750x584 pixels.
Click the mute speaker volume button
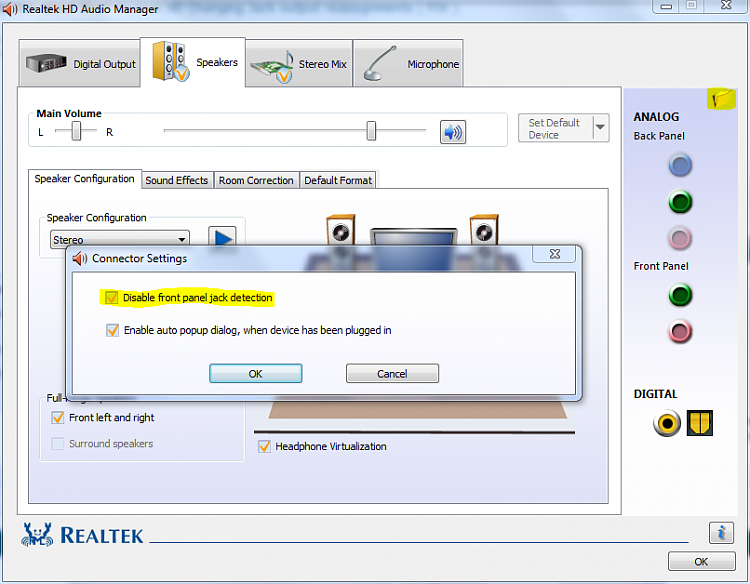pyautogui.click(x=452, y=132)
